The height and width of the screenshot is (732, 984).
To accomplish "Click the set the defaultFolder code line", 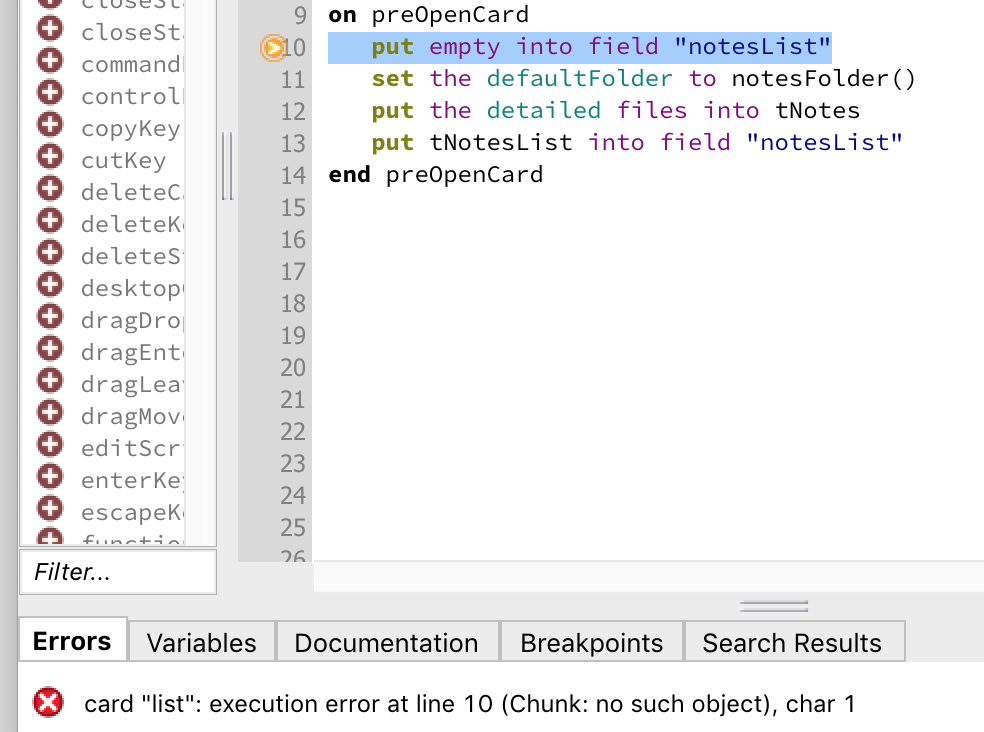I will pyautogui.click(x=644, y=79).
